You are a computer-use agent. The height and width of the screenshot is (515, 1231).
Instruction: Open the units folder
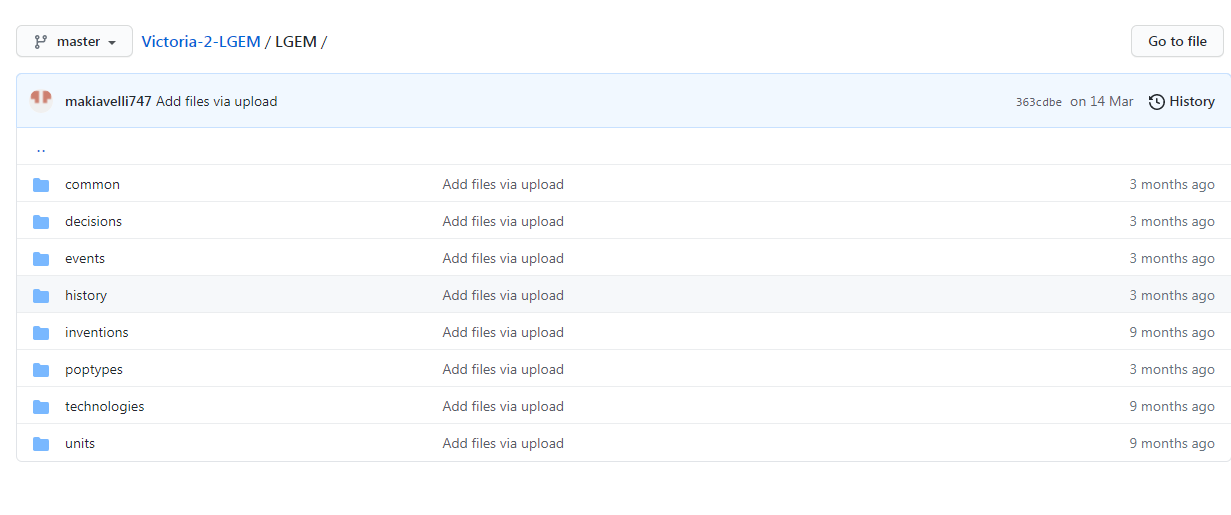click(80, 443)
